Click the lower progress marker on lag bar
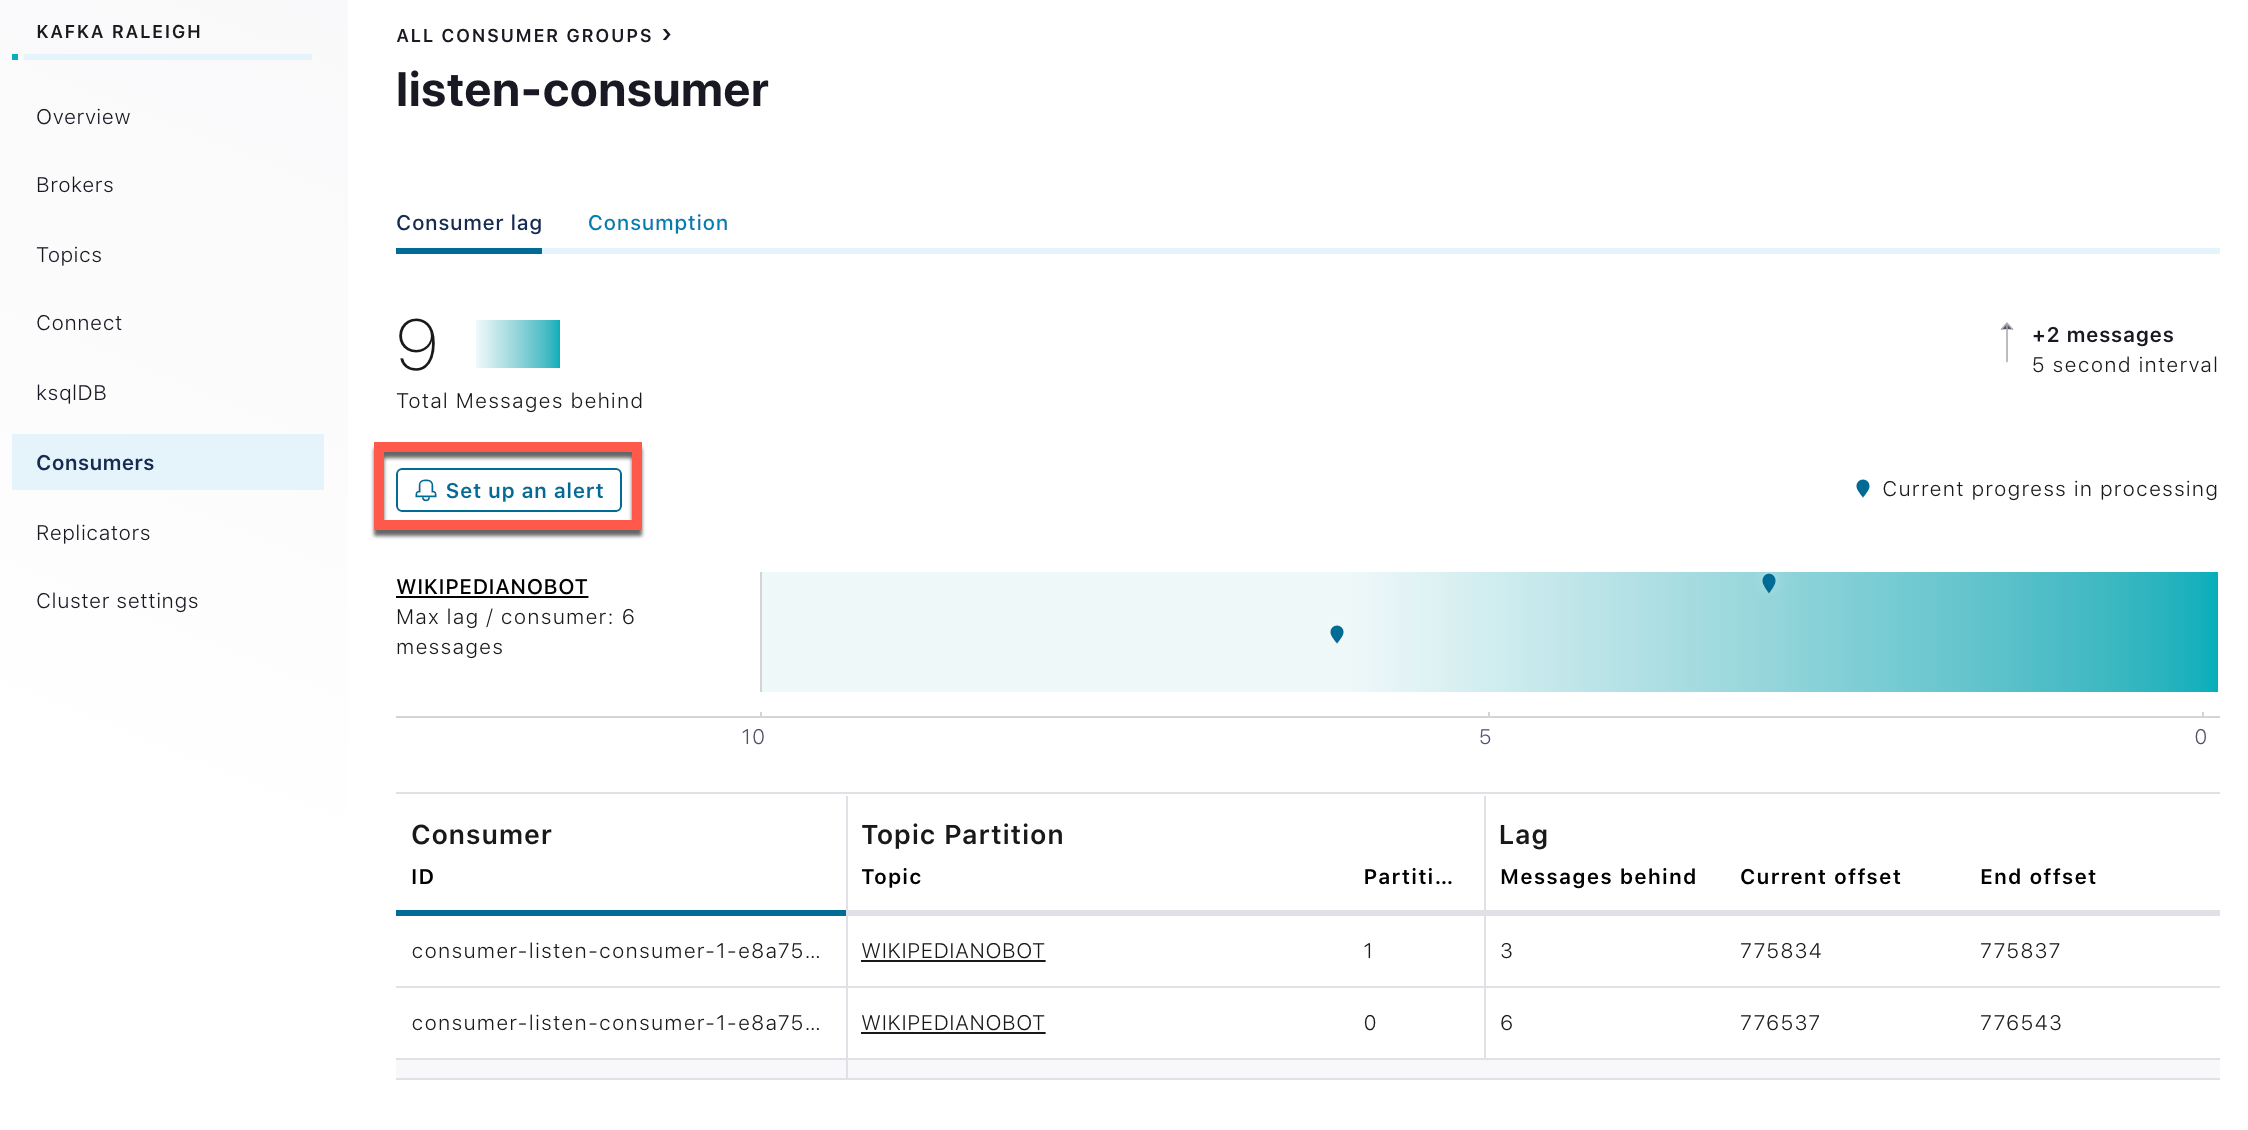 click(1336, 634)
